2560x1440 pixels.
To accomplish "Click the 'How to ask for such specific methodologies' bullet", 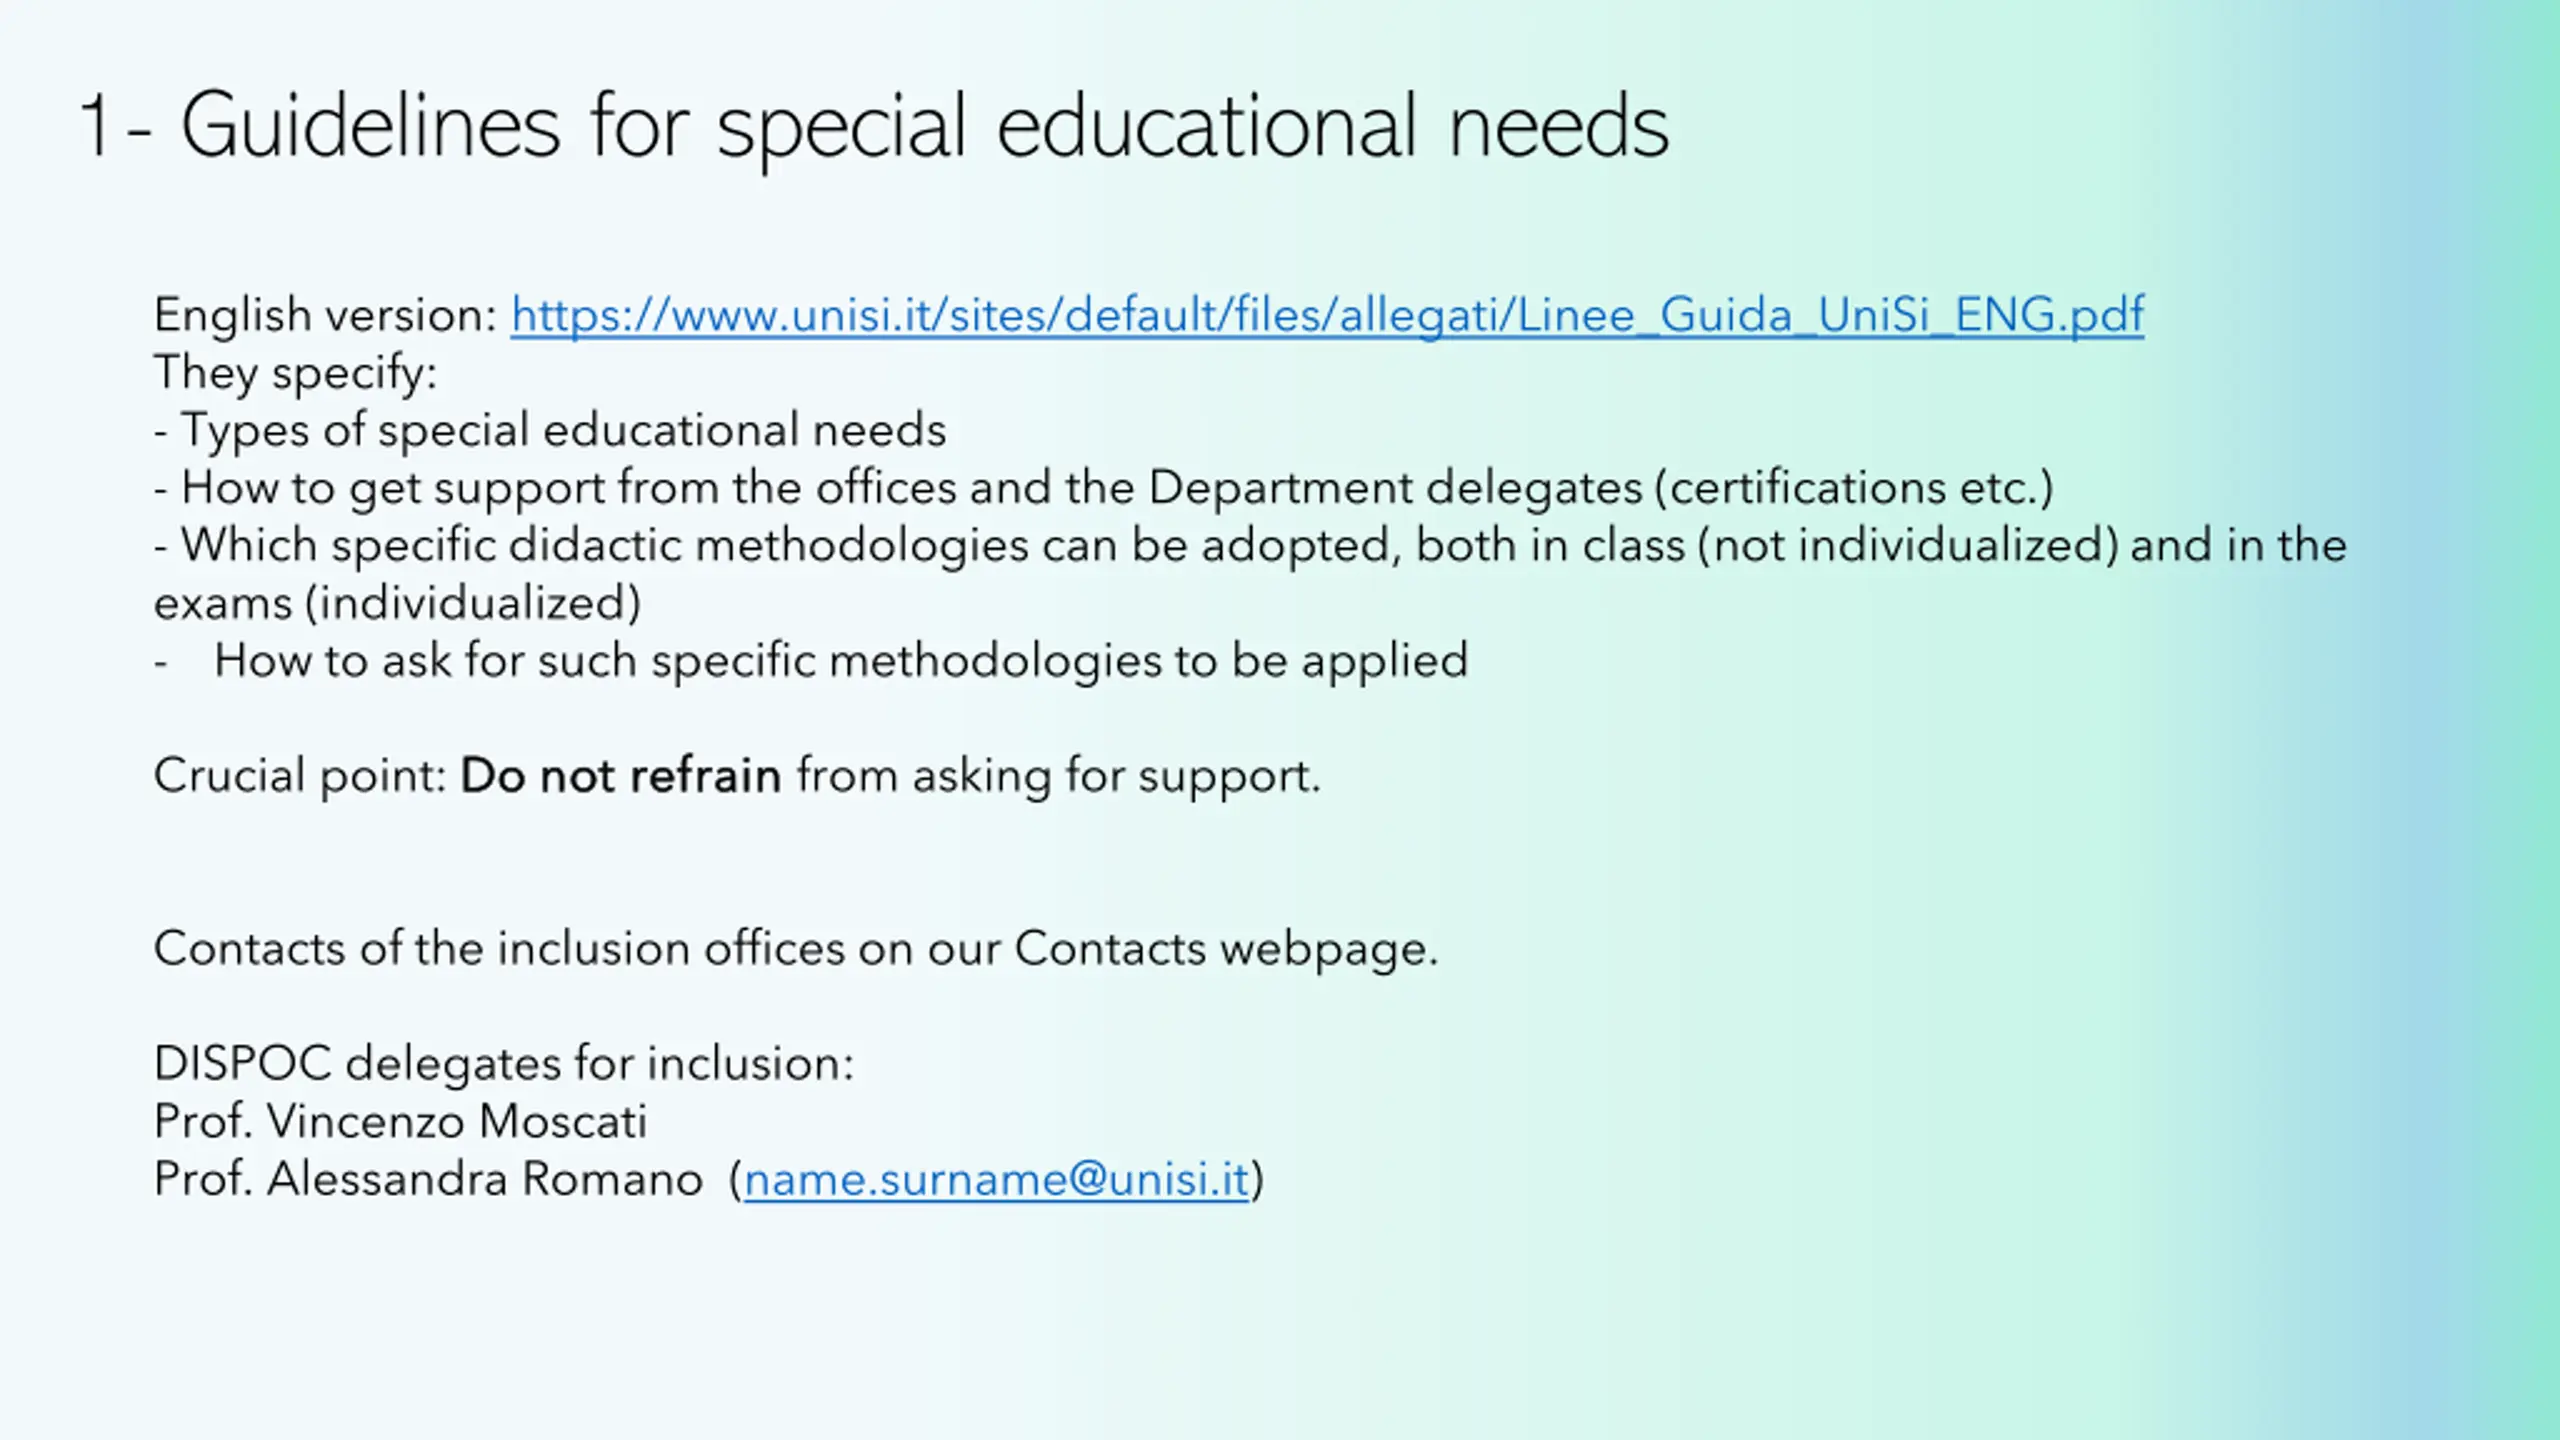I will pyautogui.click(x=840, y=661).
